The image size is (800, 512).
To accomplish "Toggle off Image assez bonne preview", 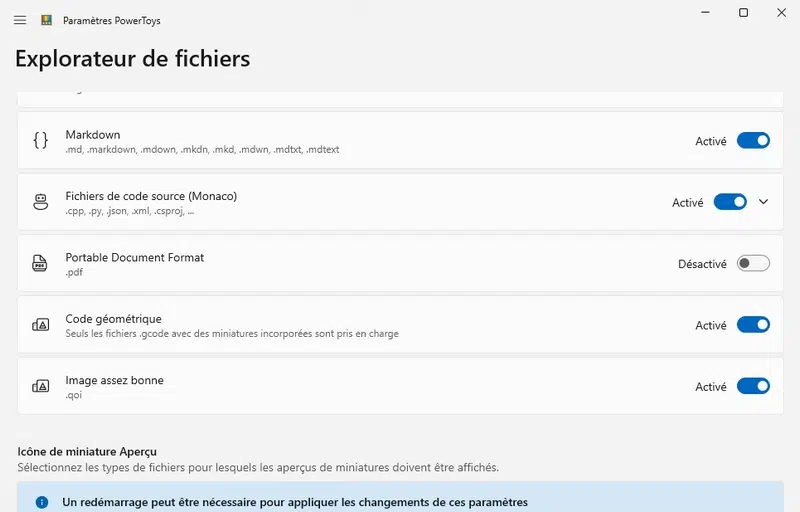I will click(x=753, y=386).
